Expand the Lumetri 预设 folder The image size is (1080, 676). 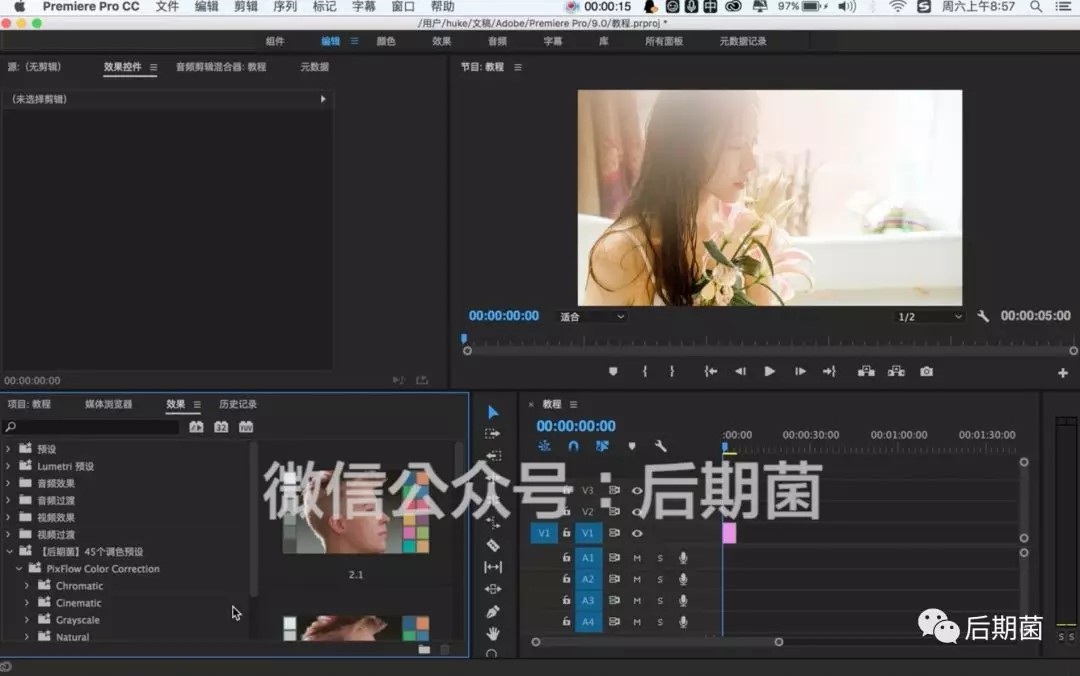coord(8,466)
